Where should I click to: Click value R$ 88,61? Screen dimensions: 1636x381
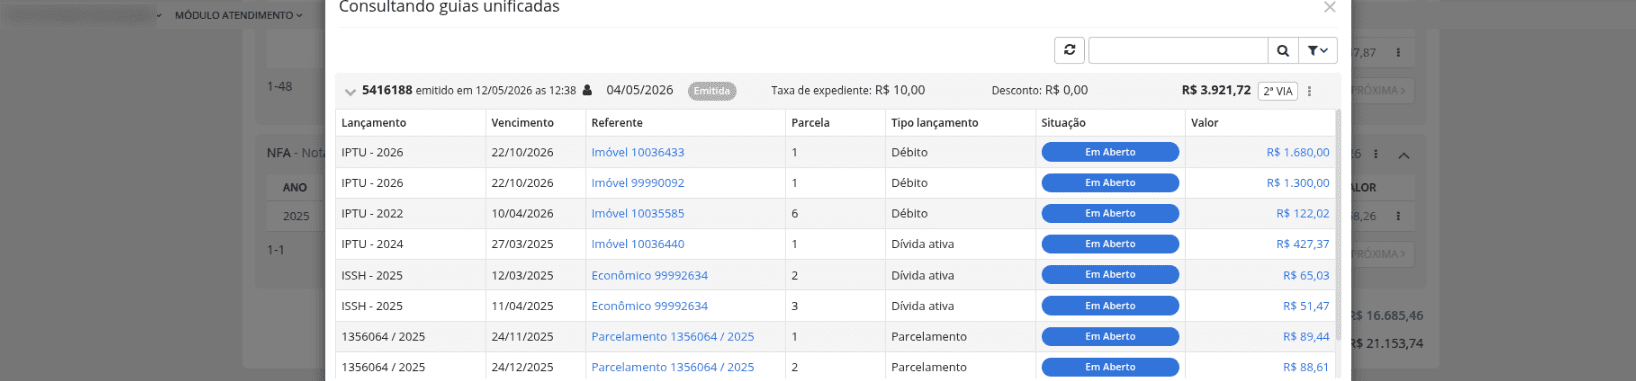1306,367
